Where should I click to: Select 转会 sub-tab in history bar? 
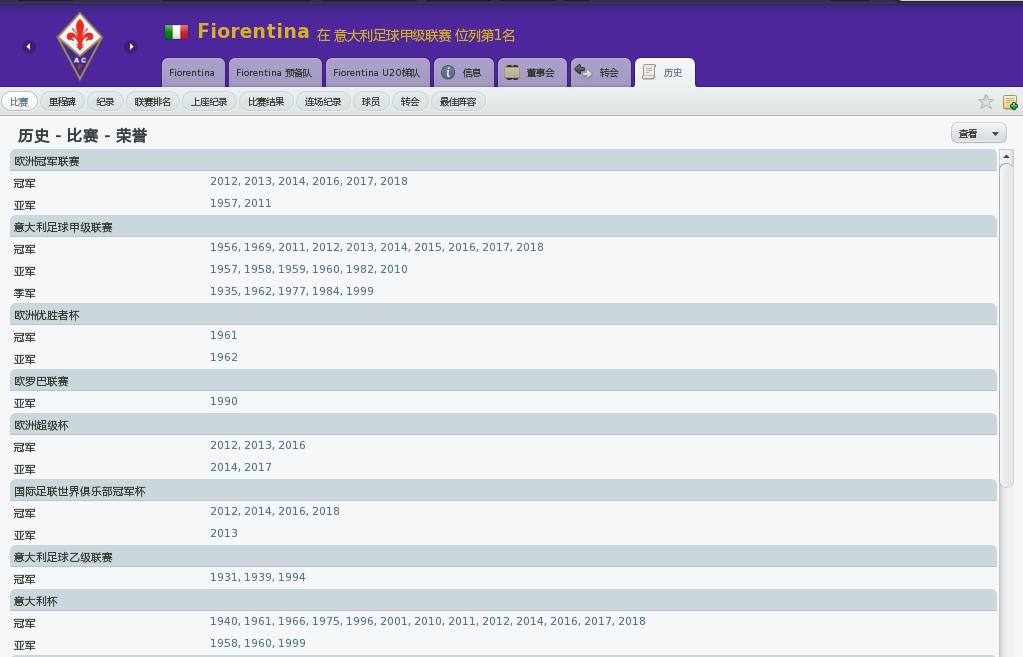[410, 102]
